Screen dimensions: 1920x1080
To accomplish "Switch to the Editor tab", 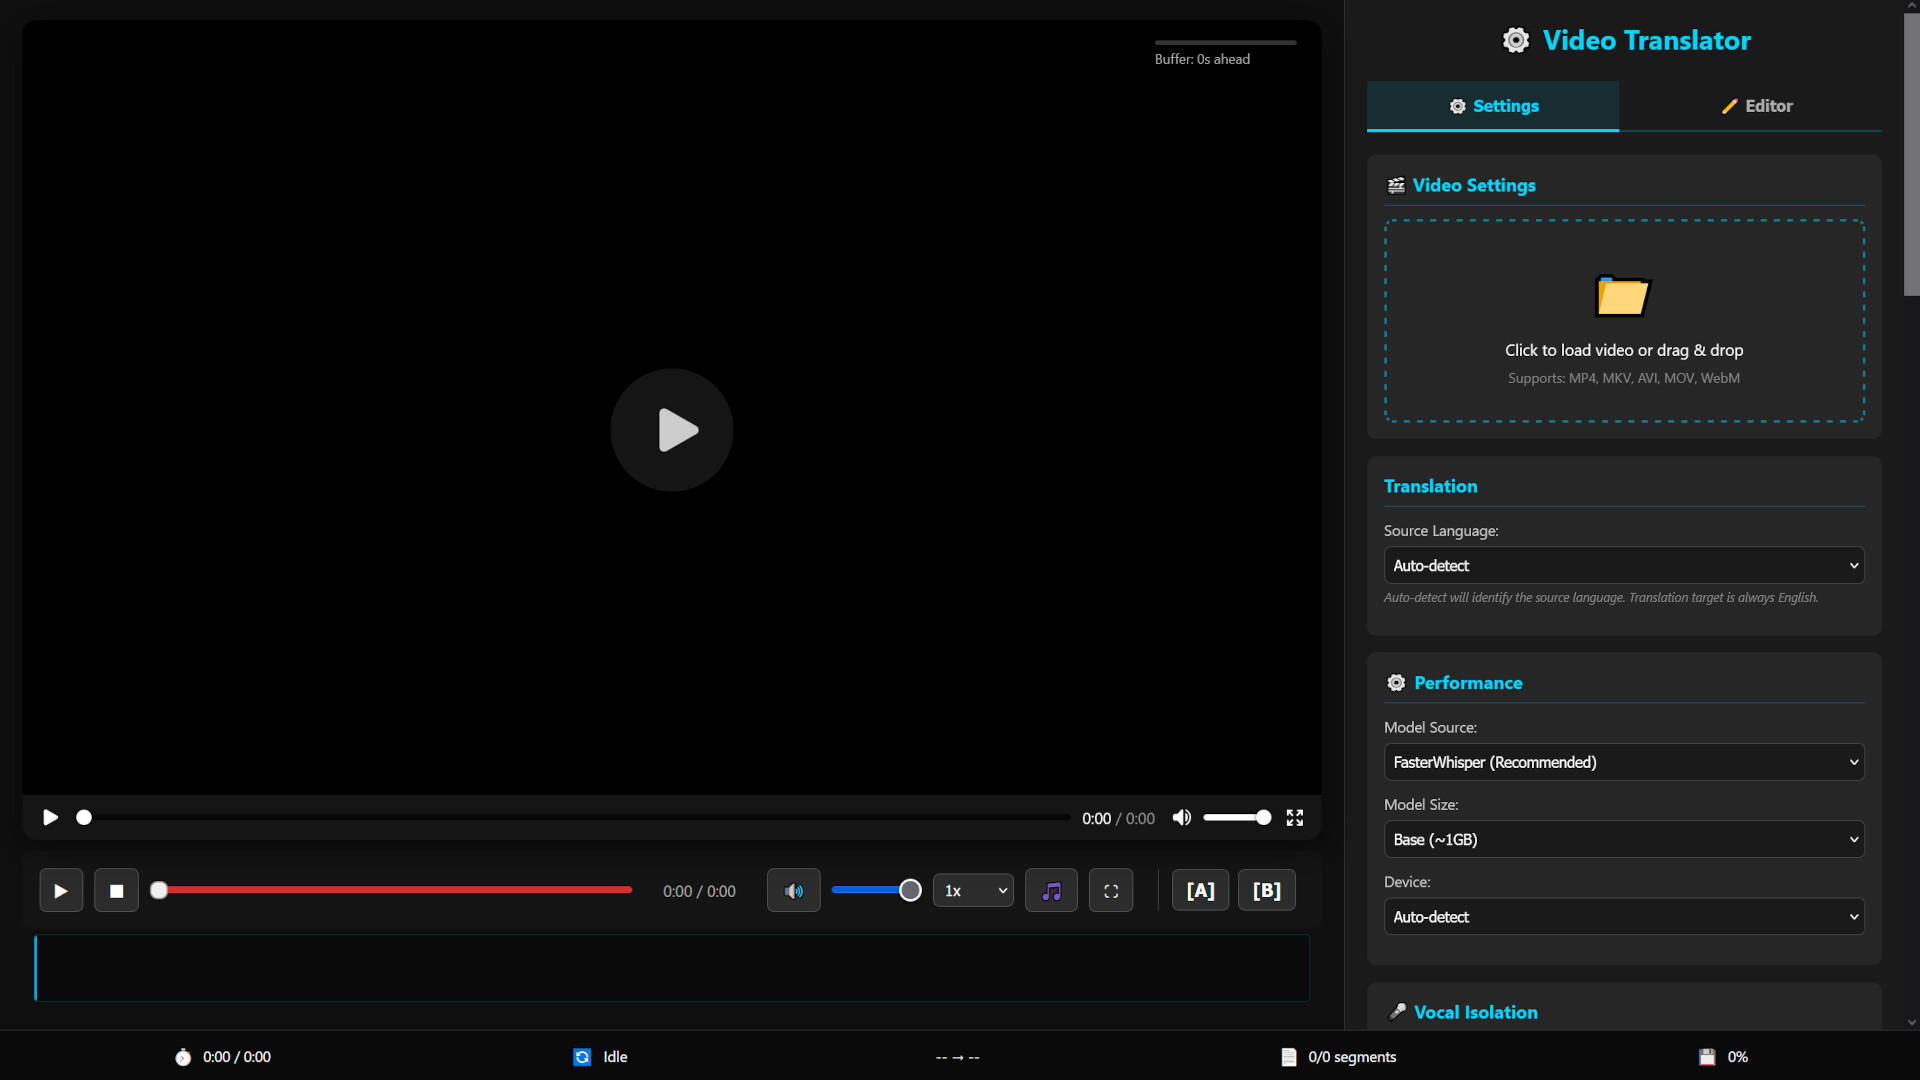I will 1757,106.
